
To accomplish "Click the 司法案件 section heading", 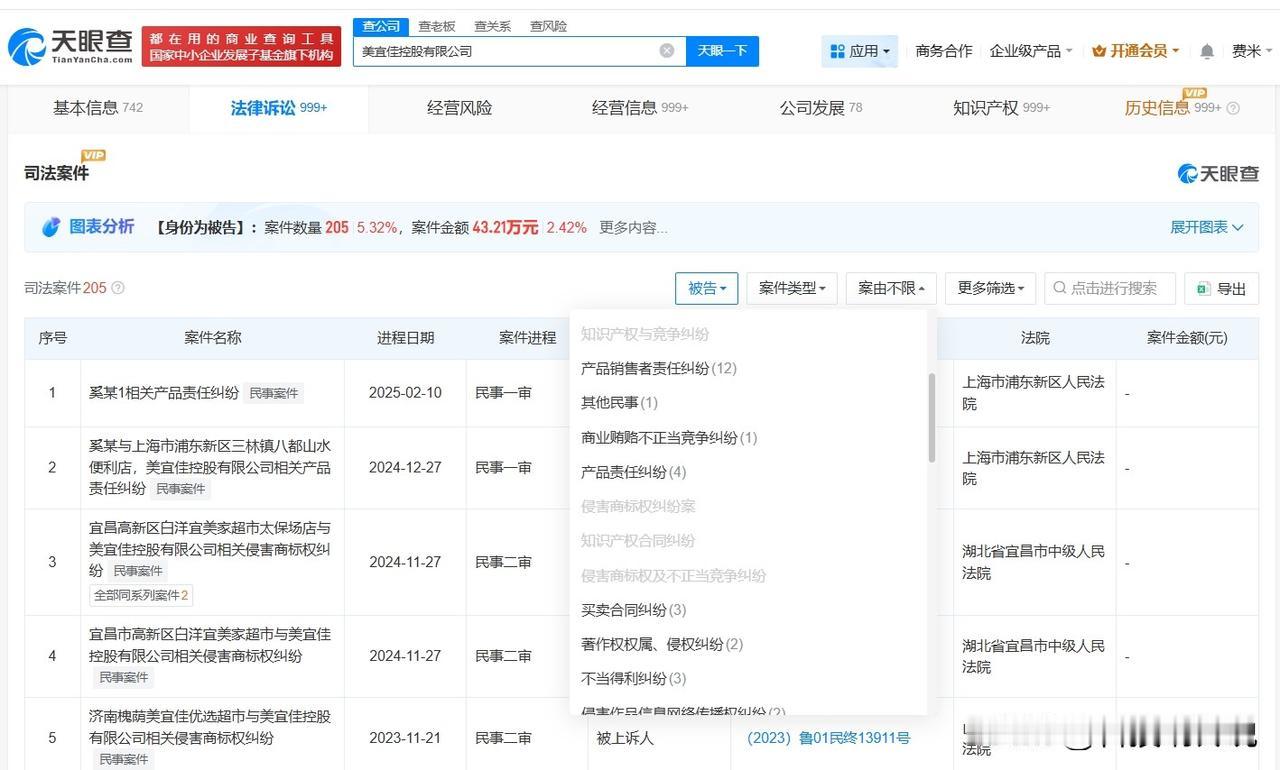I will point(57,173).
